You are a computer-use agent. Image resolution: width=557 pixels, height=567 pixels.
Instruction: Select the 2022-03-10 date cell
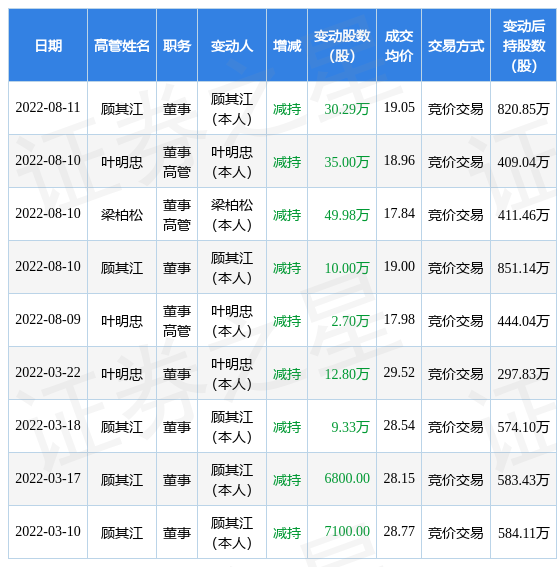(x=48, y=531)
